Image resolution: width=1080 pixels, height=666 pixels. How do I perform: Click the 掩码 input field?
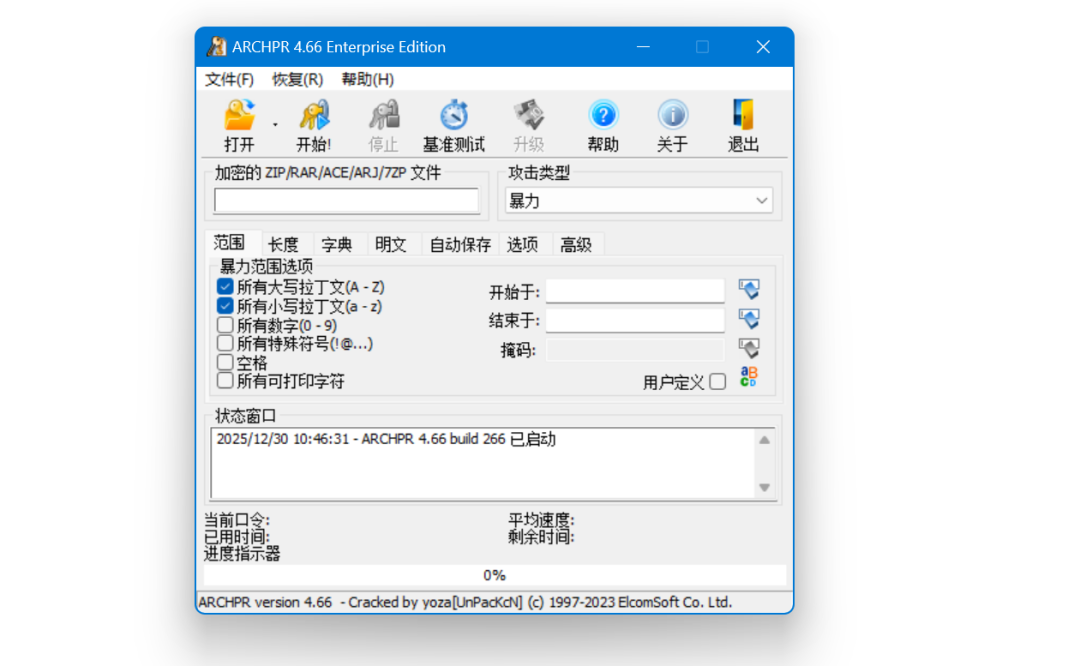[x=635, y=350]
